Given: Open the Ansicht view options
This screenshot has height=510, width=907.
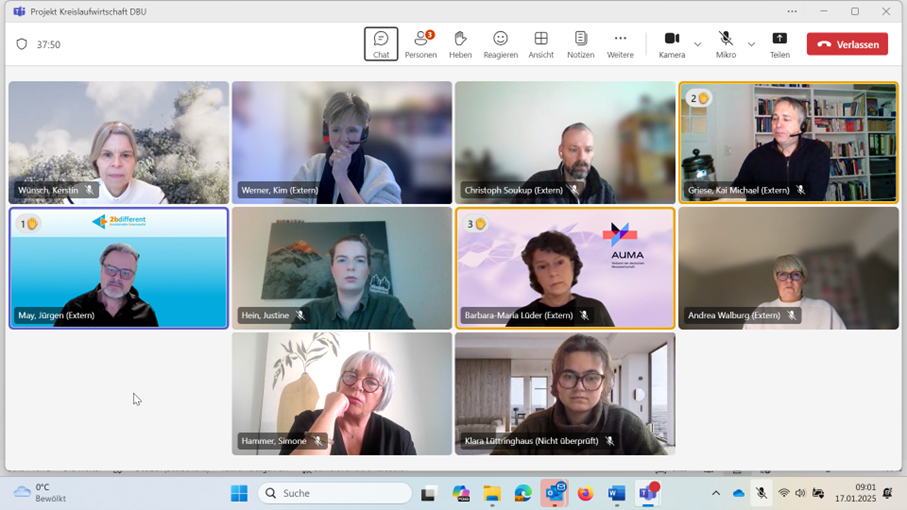Looking at the screenshot, I should click(x=541, y=44).
